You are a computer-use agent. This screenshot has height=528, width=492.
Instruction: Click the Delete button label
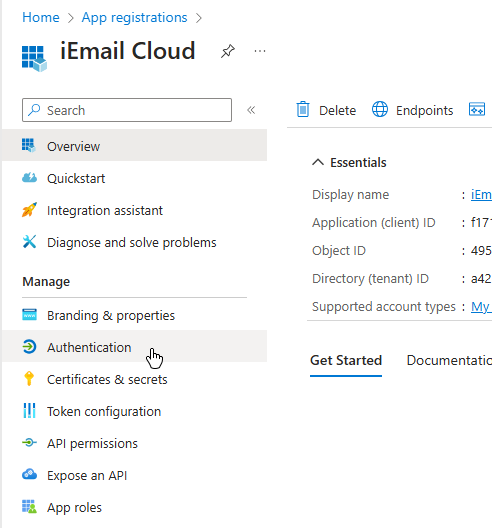click(x=337, y=110)
